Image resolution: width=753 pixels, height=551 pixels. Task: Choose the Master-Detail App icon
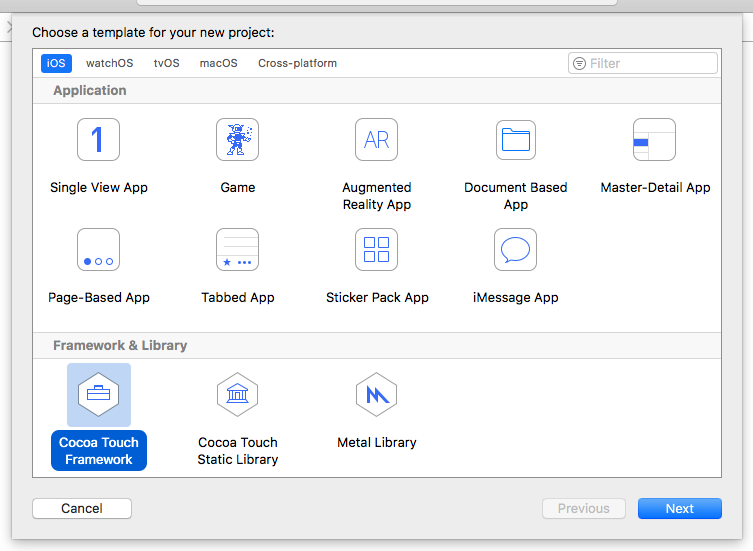tap(655, 140)
